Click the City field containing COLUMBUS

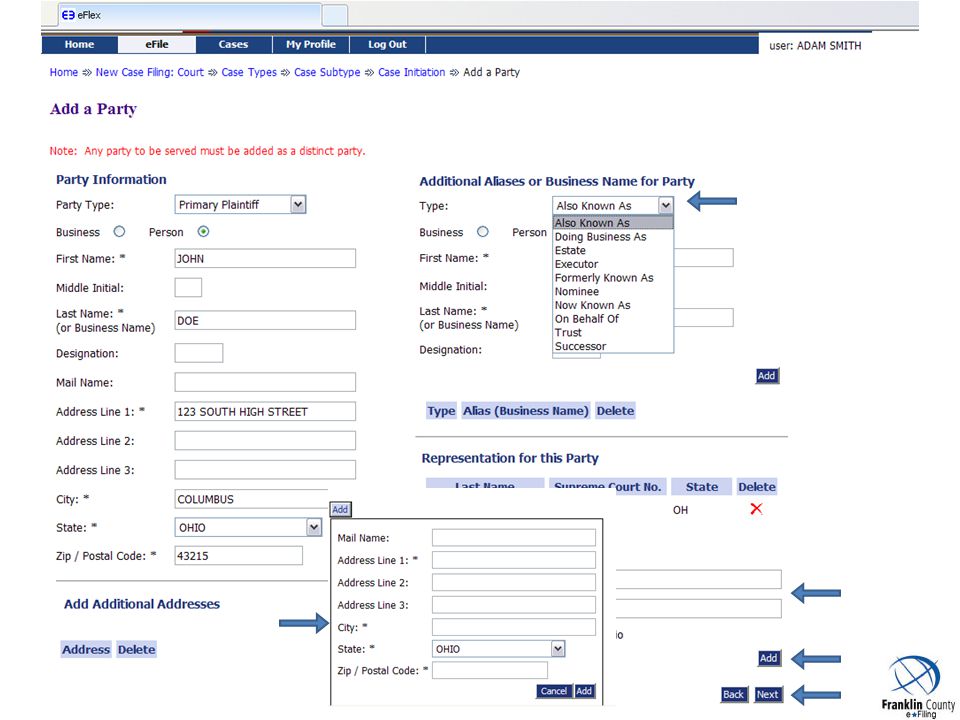(251, 499)
